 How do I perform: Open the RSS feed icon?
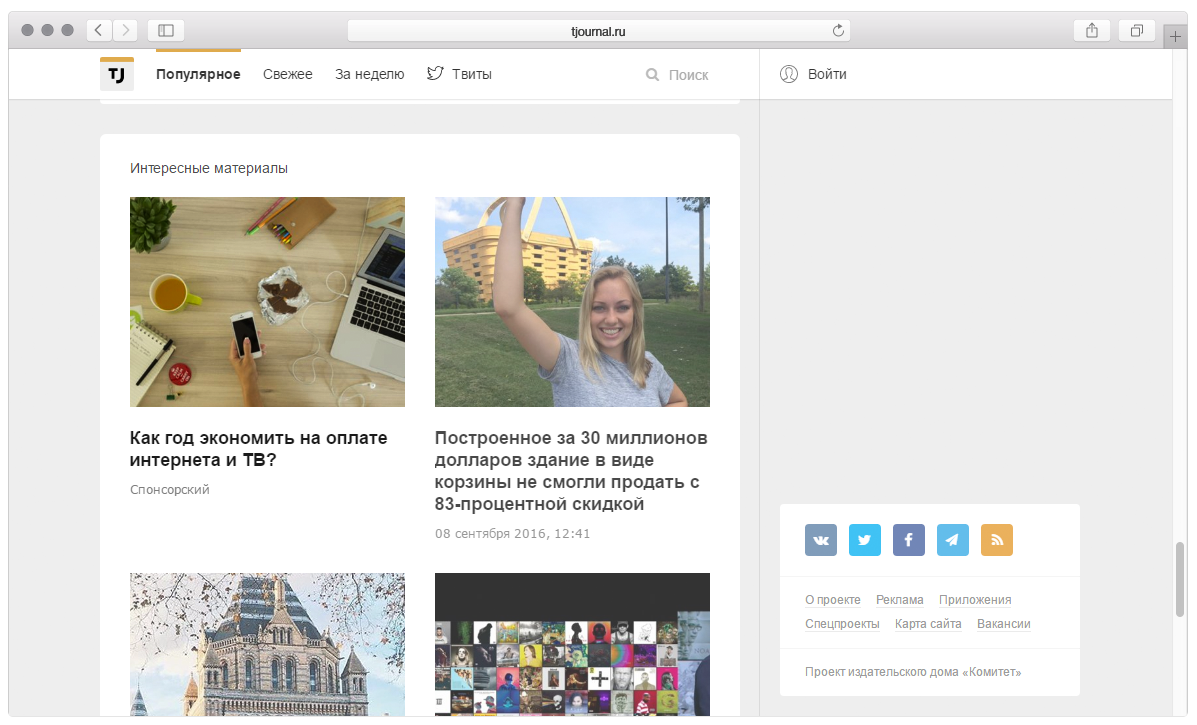point(997,540)
